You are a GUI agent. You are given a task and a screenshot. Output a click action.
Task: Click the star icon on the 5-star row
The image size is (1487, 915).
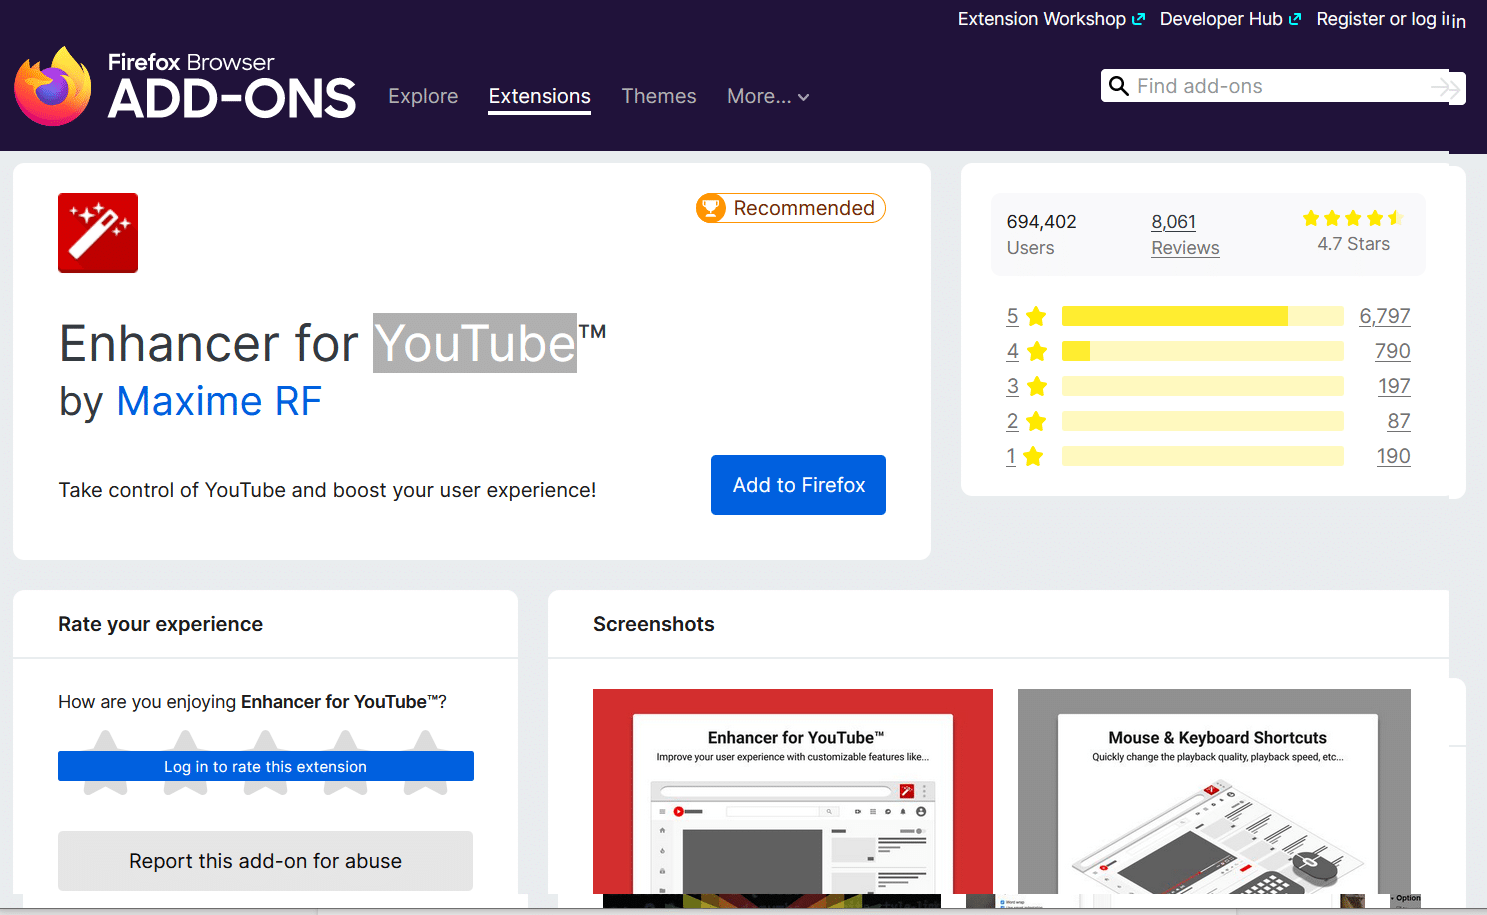click(1035, 315)
